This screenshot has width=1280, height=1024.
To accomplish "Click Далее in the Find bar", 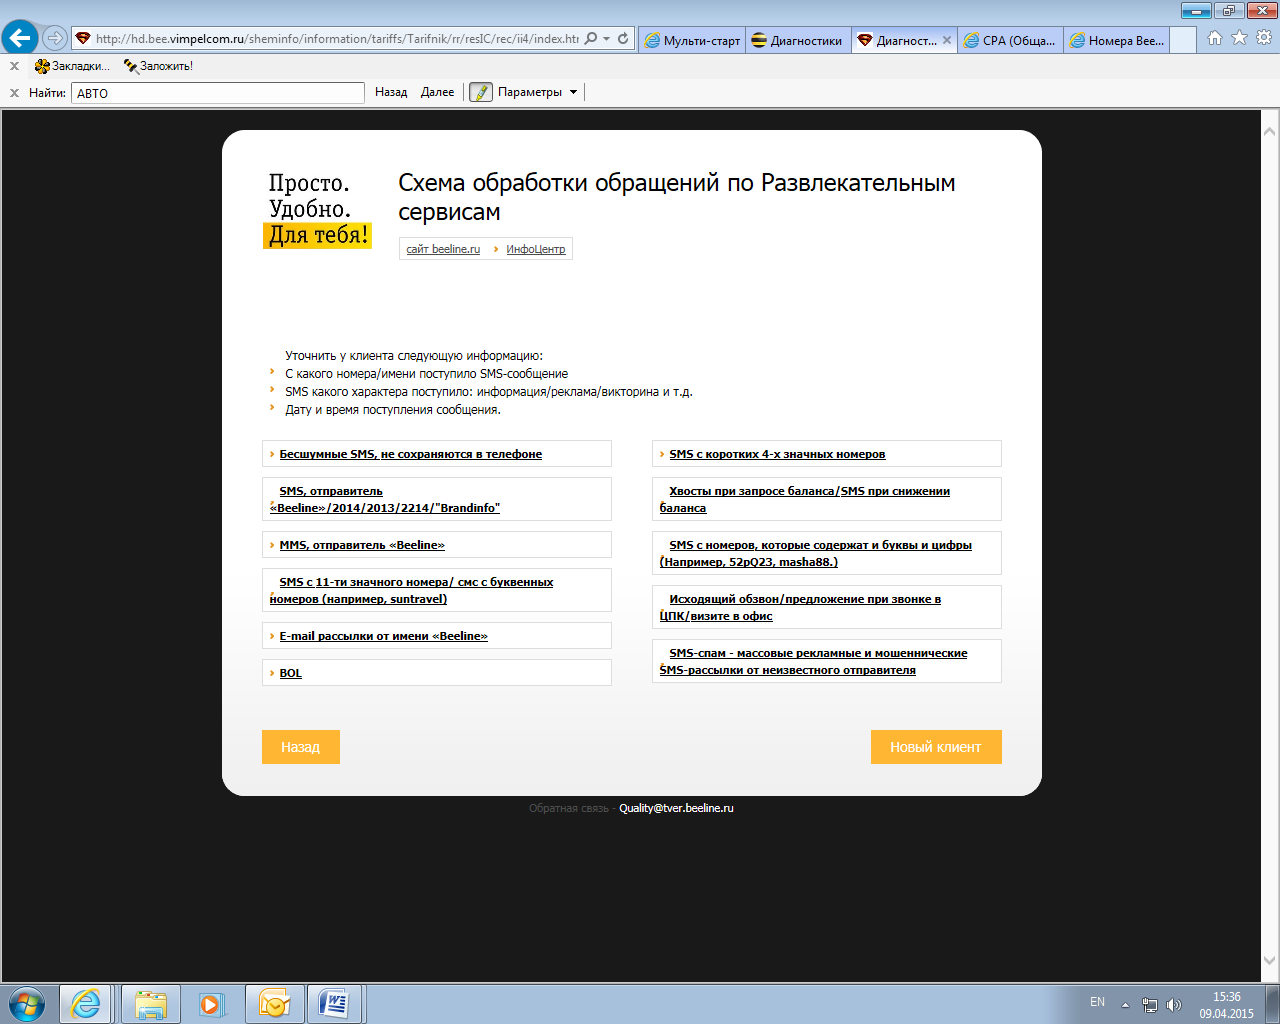I will tap(438, 92).
